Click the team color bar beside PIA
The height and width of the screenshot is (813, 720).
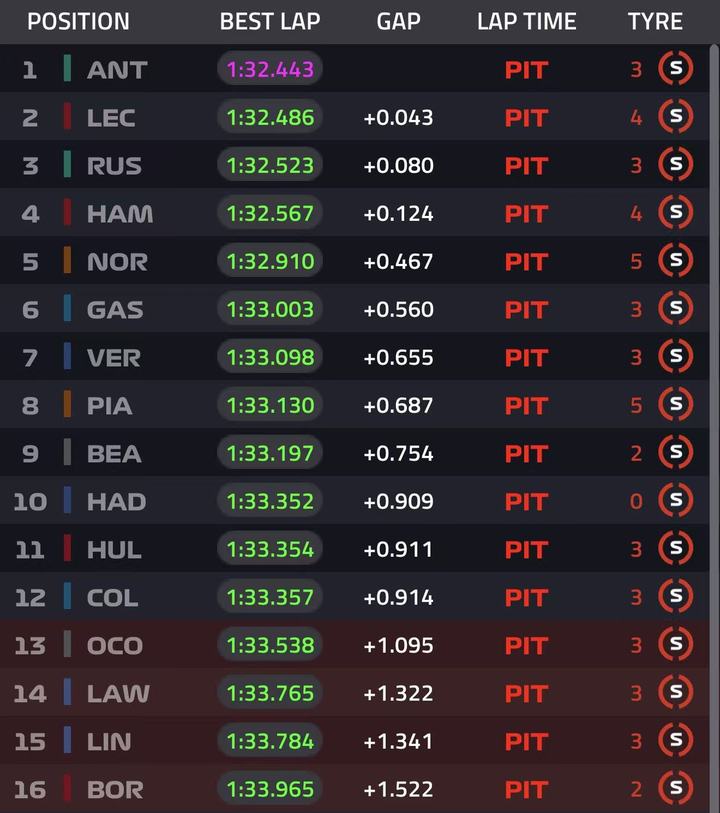tap(67, 405)
